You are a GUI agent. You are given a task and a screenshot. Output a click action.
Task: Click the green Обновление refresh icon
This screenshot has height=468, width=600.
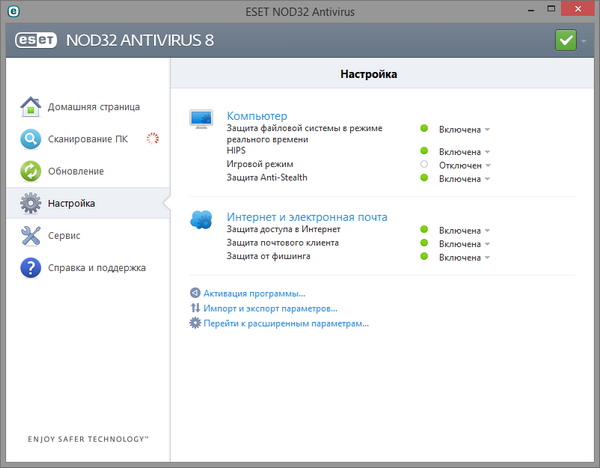31,171
